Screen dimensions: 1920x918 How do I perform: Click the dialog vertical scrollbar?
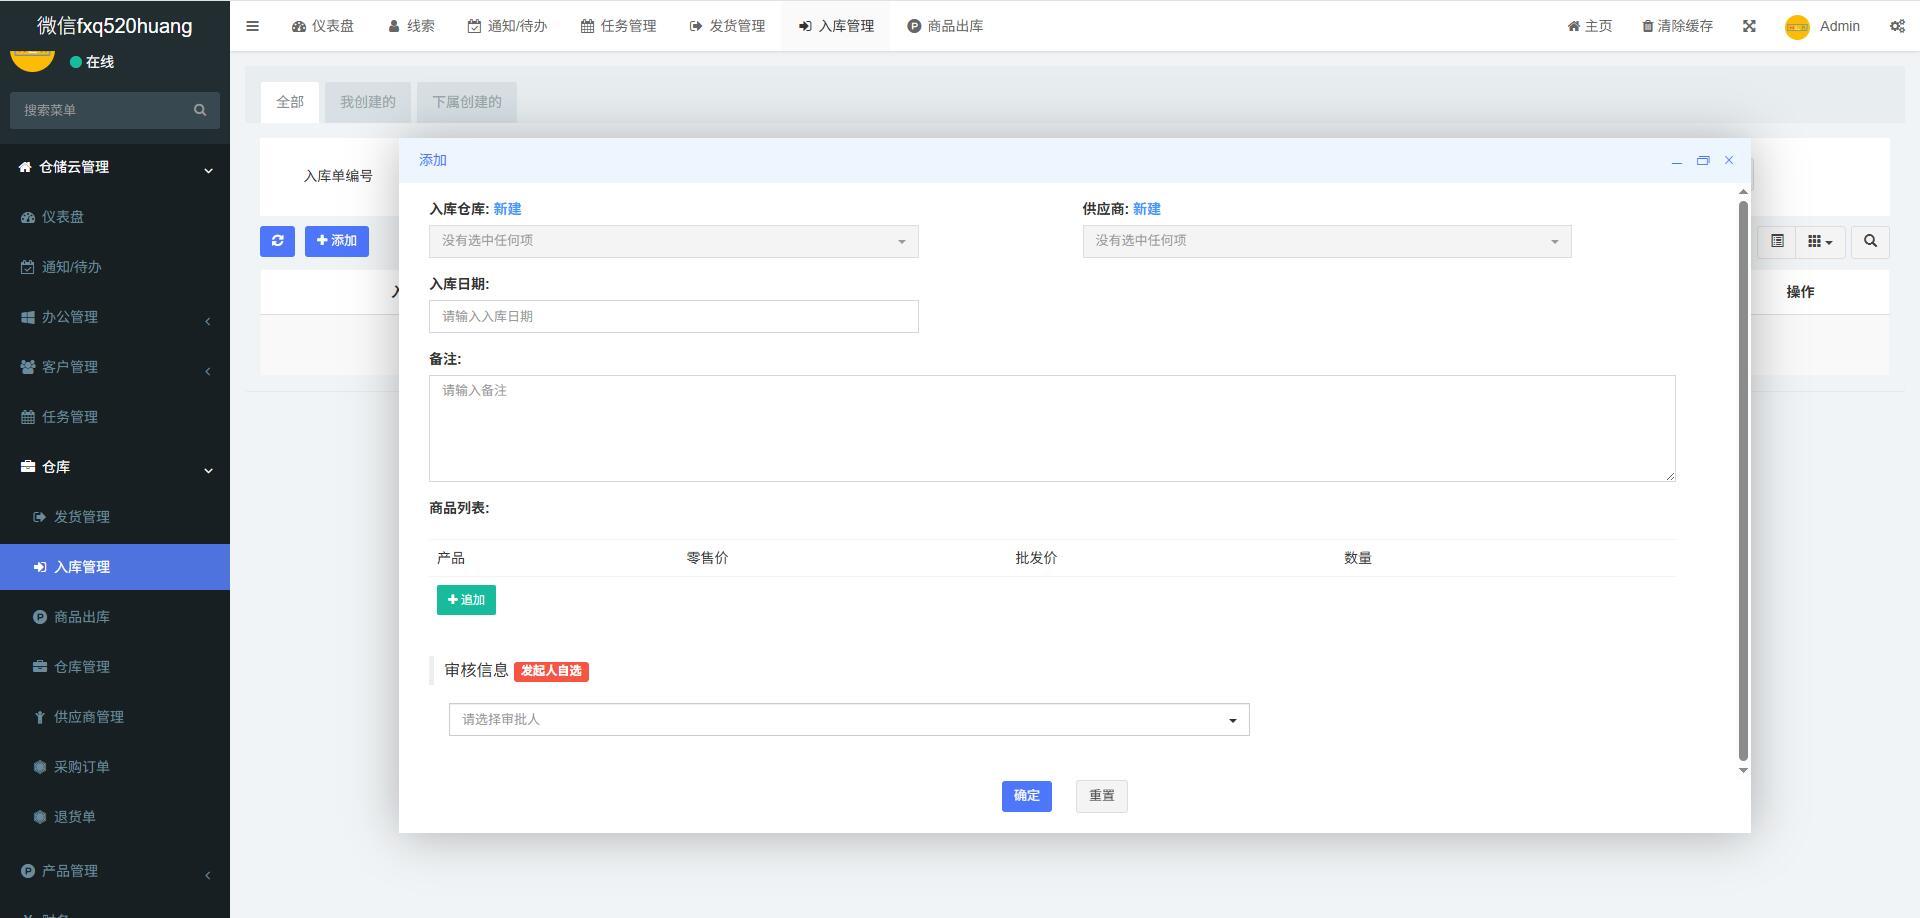pos(1743,480)
